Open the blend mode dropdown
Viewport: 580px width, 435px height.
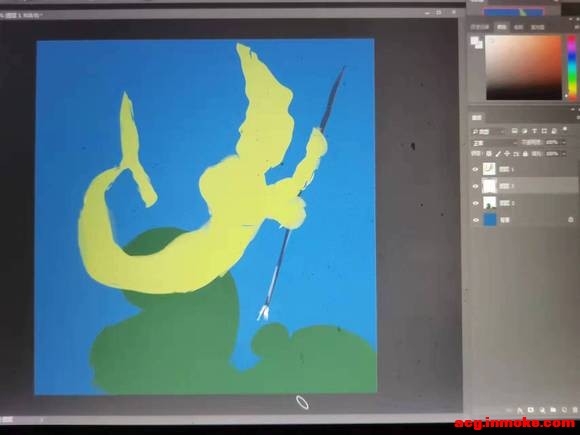tap(493, 142)
